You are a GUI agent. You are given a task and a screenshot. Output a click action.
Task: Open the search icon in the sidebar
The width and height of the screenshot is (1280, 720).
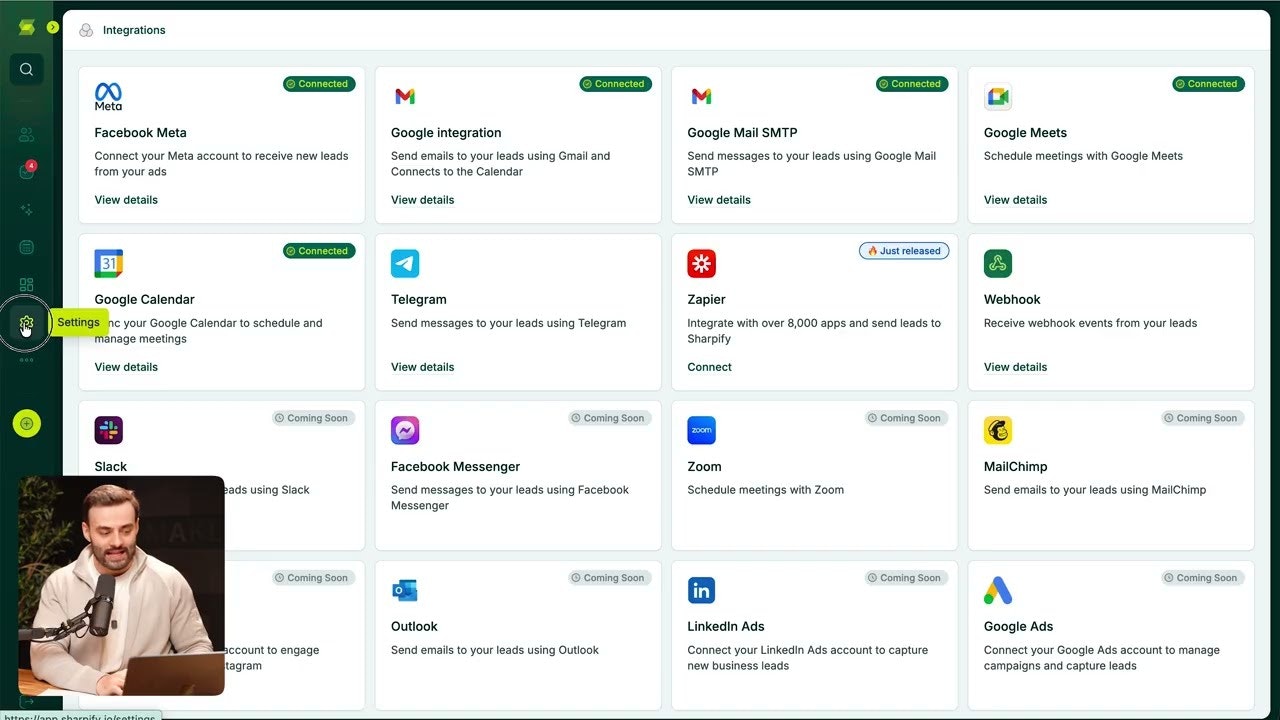(x=27, y=69)
